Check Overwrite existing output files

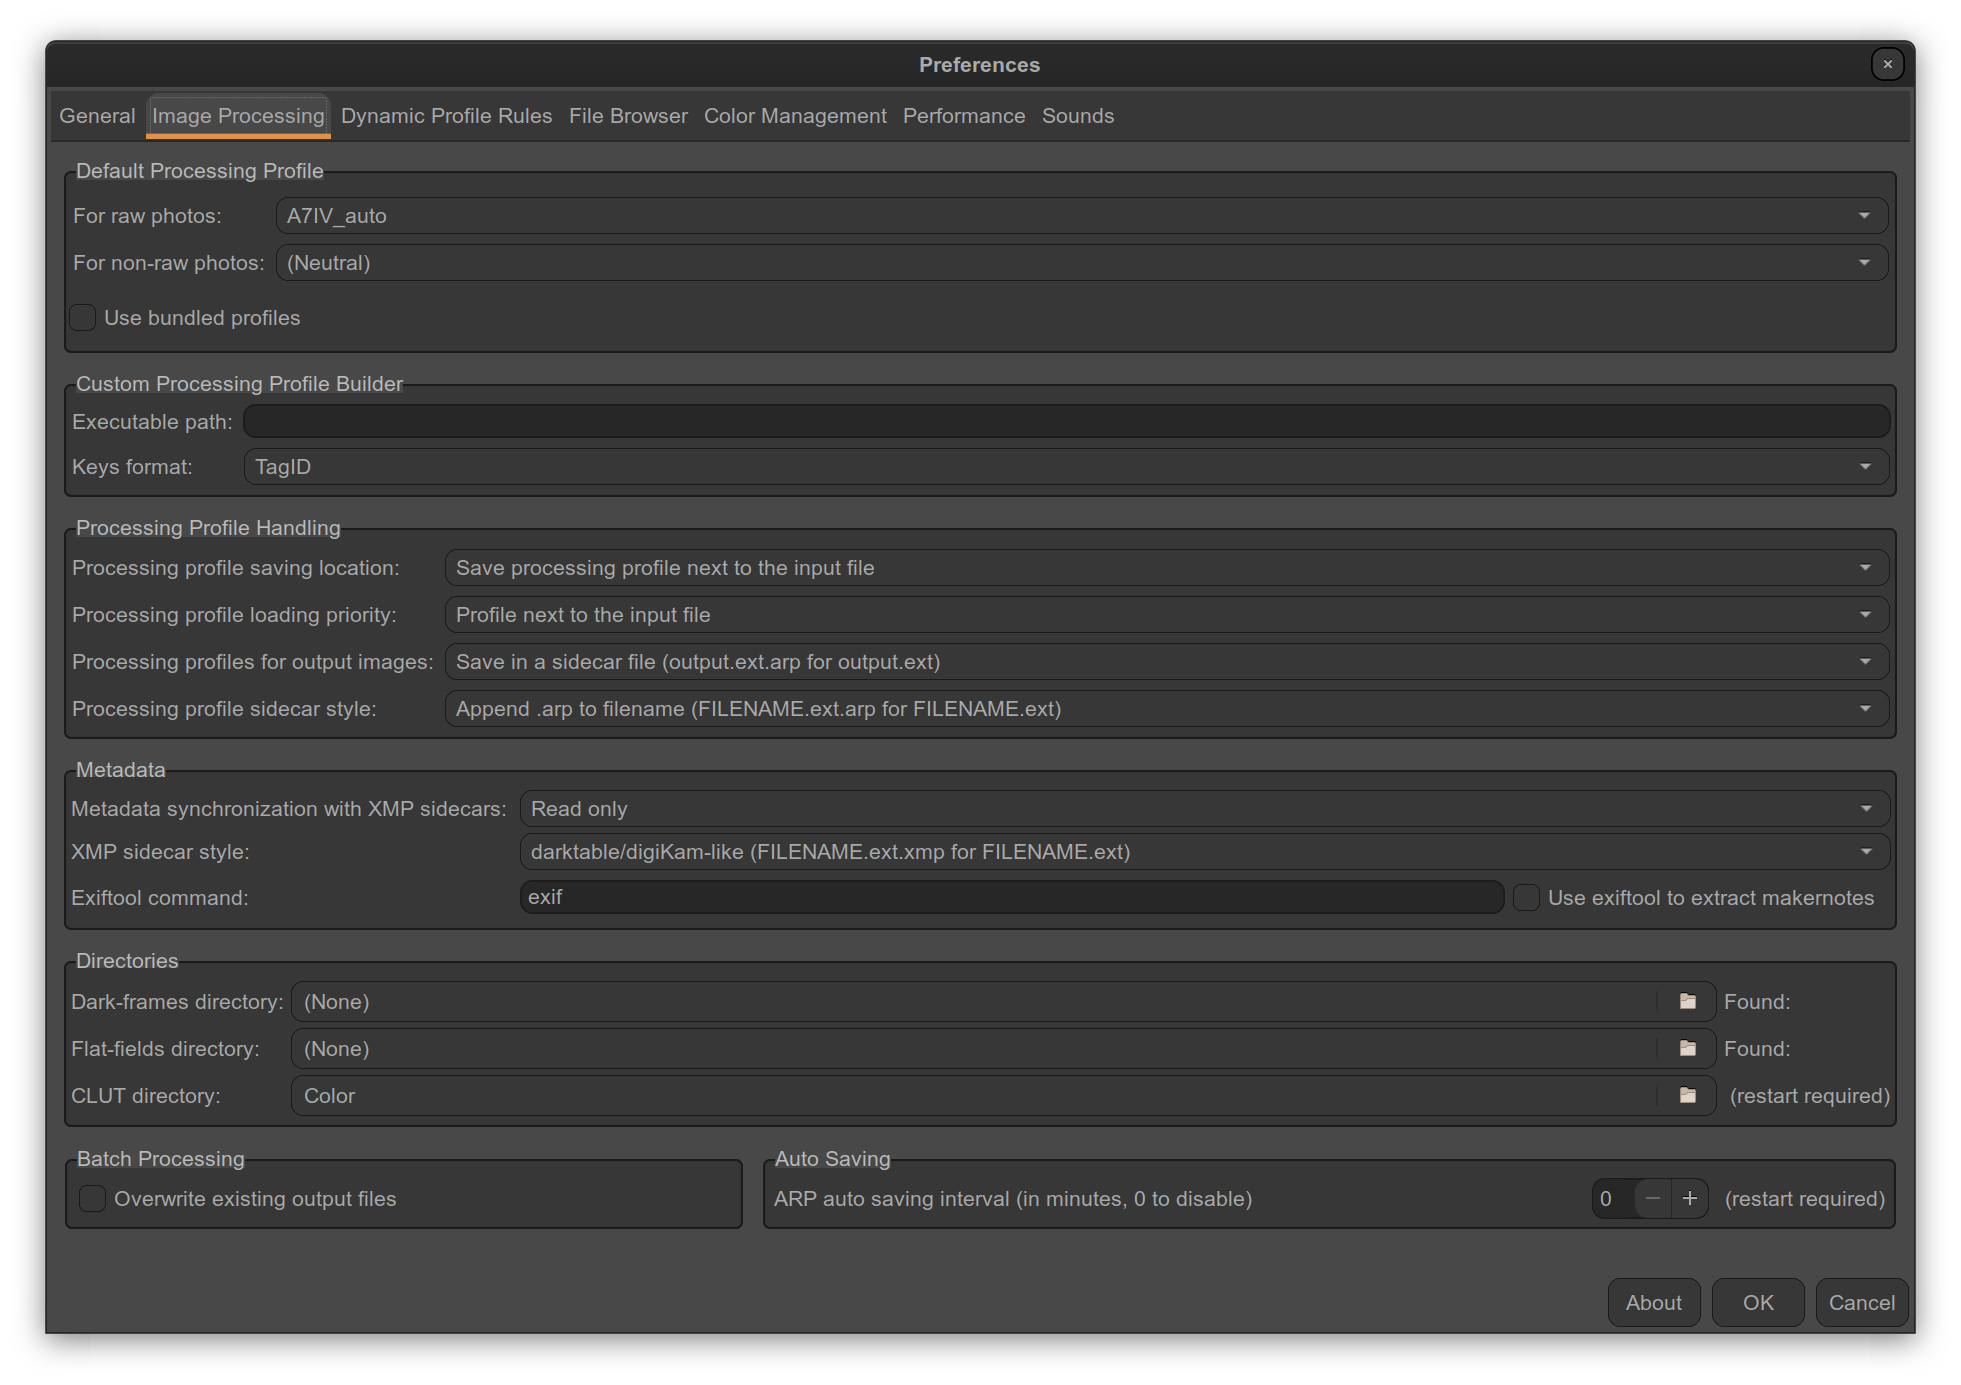[x=92, y=1198]
